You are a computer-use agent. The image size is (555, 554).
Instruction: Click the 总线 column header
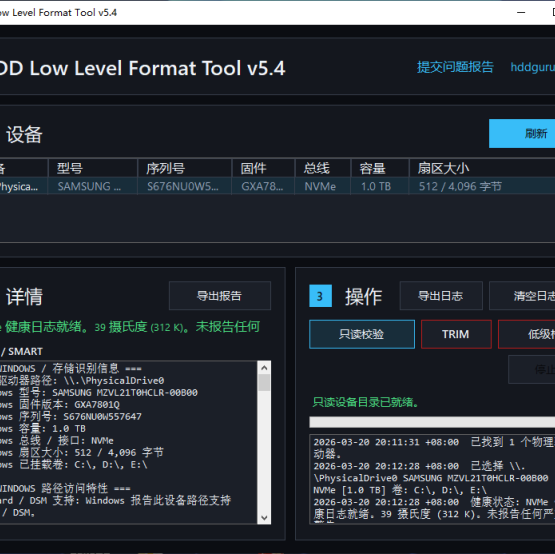tap(322, 168)
